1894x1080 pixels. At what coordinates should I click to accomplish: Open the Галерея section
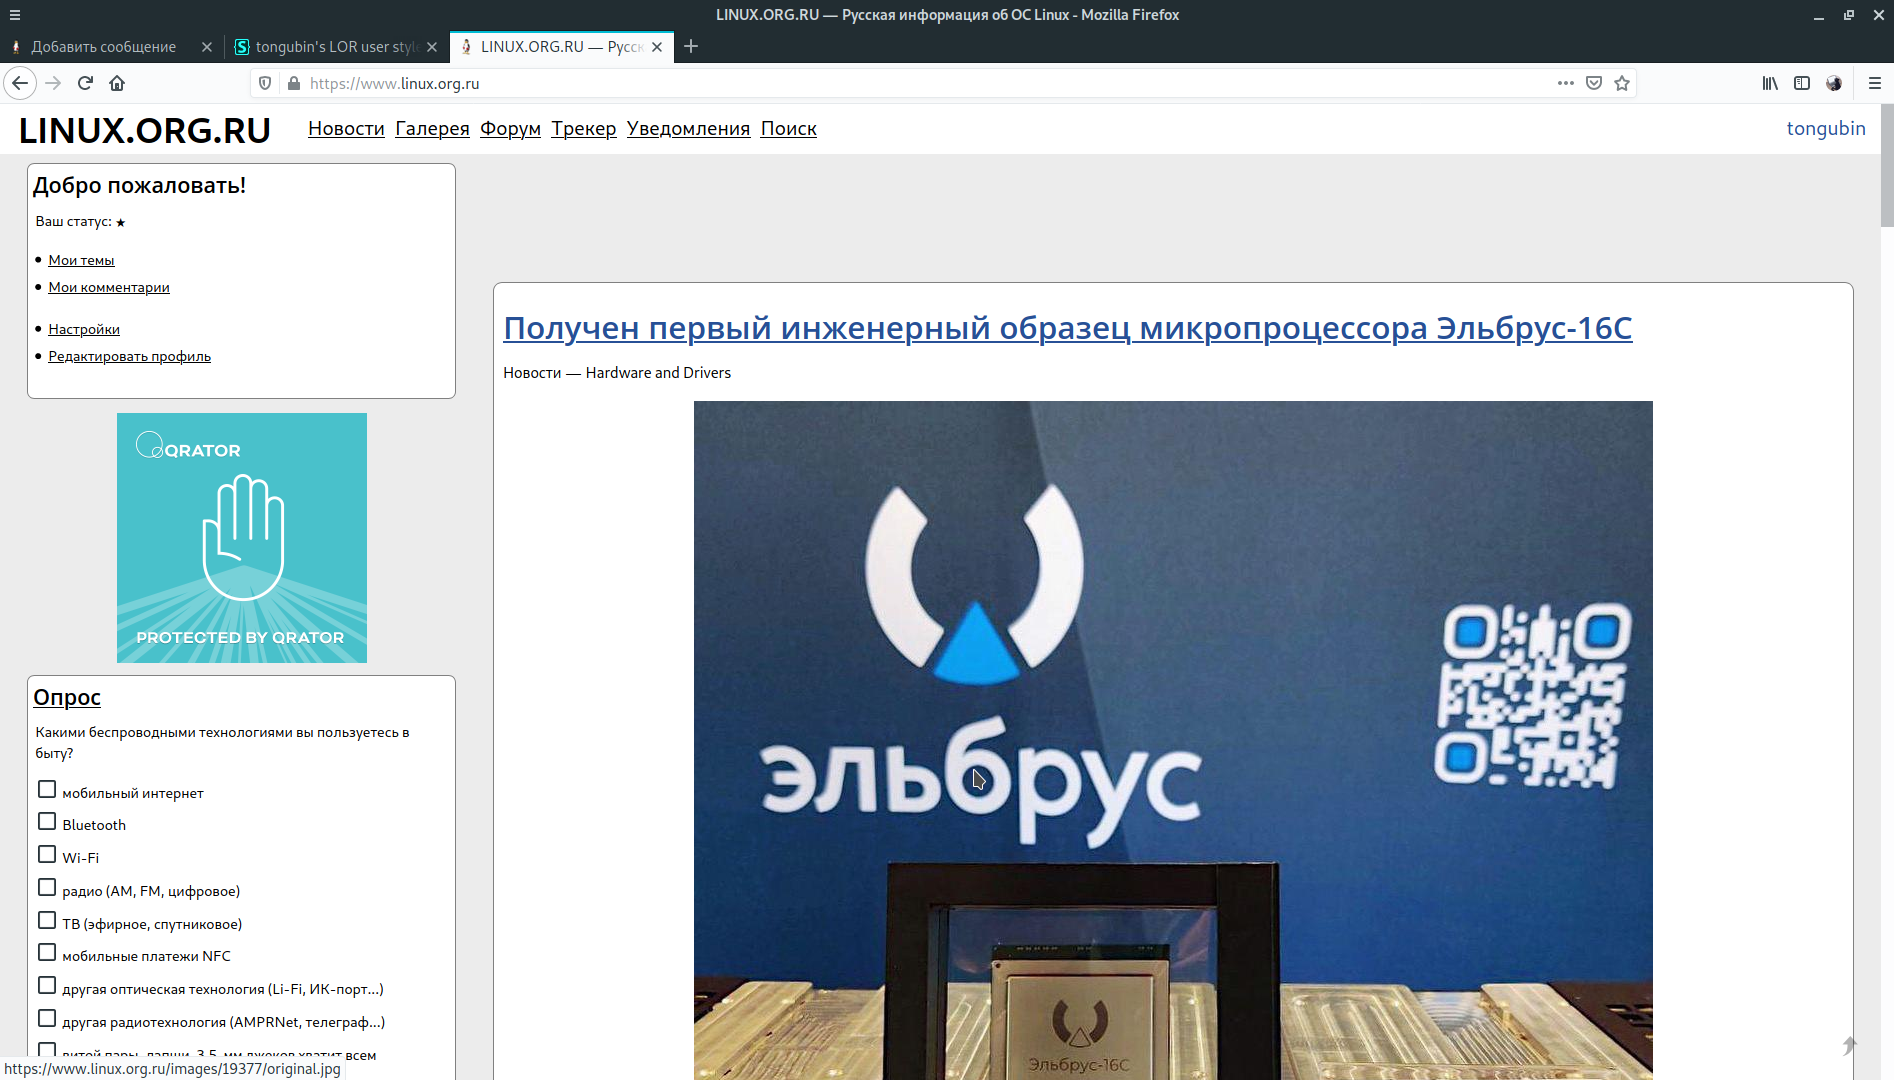[432, 129]
